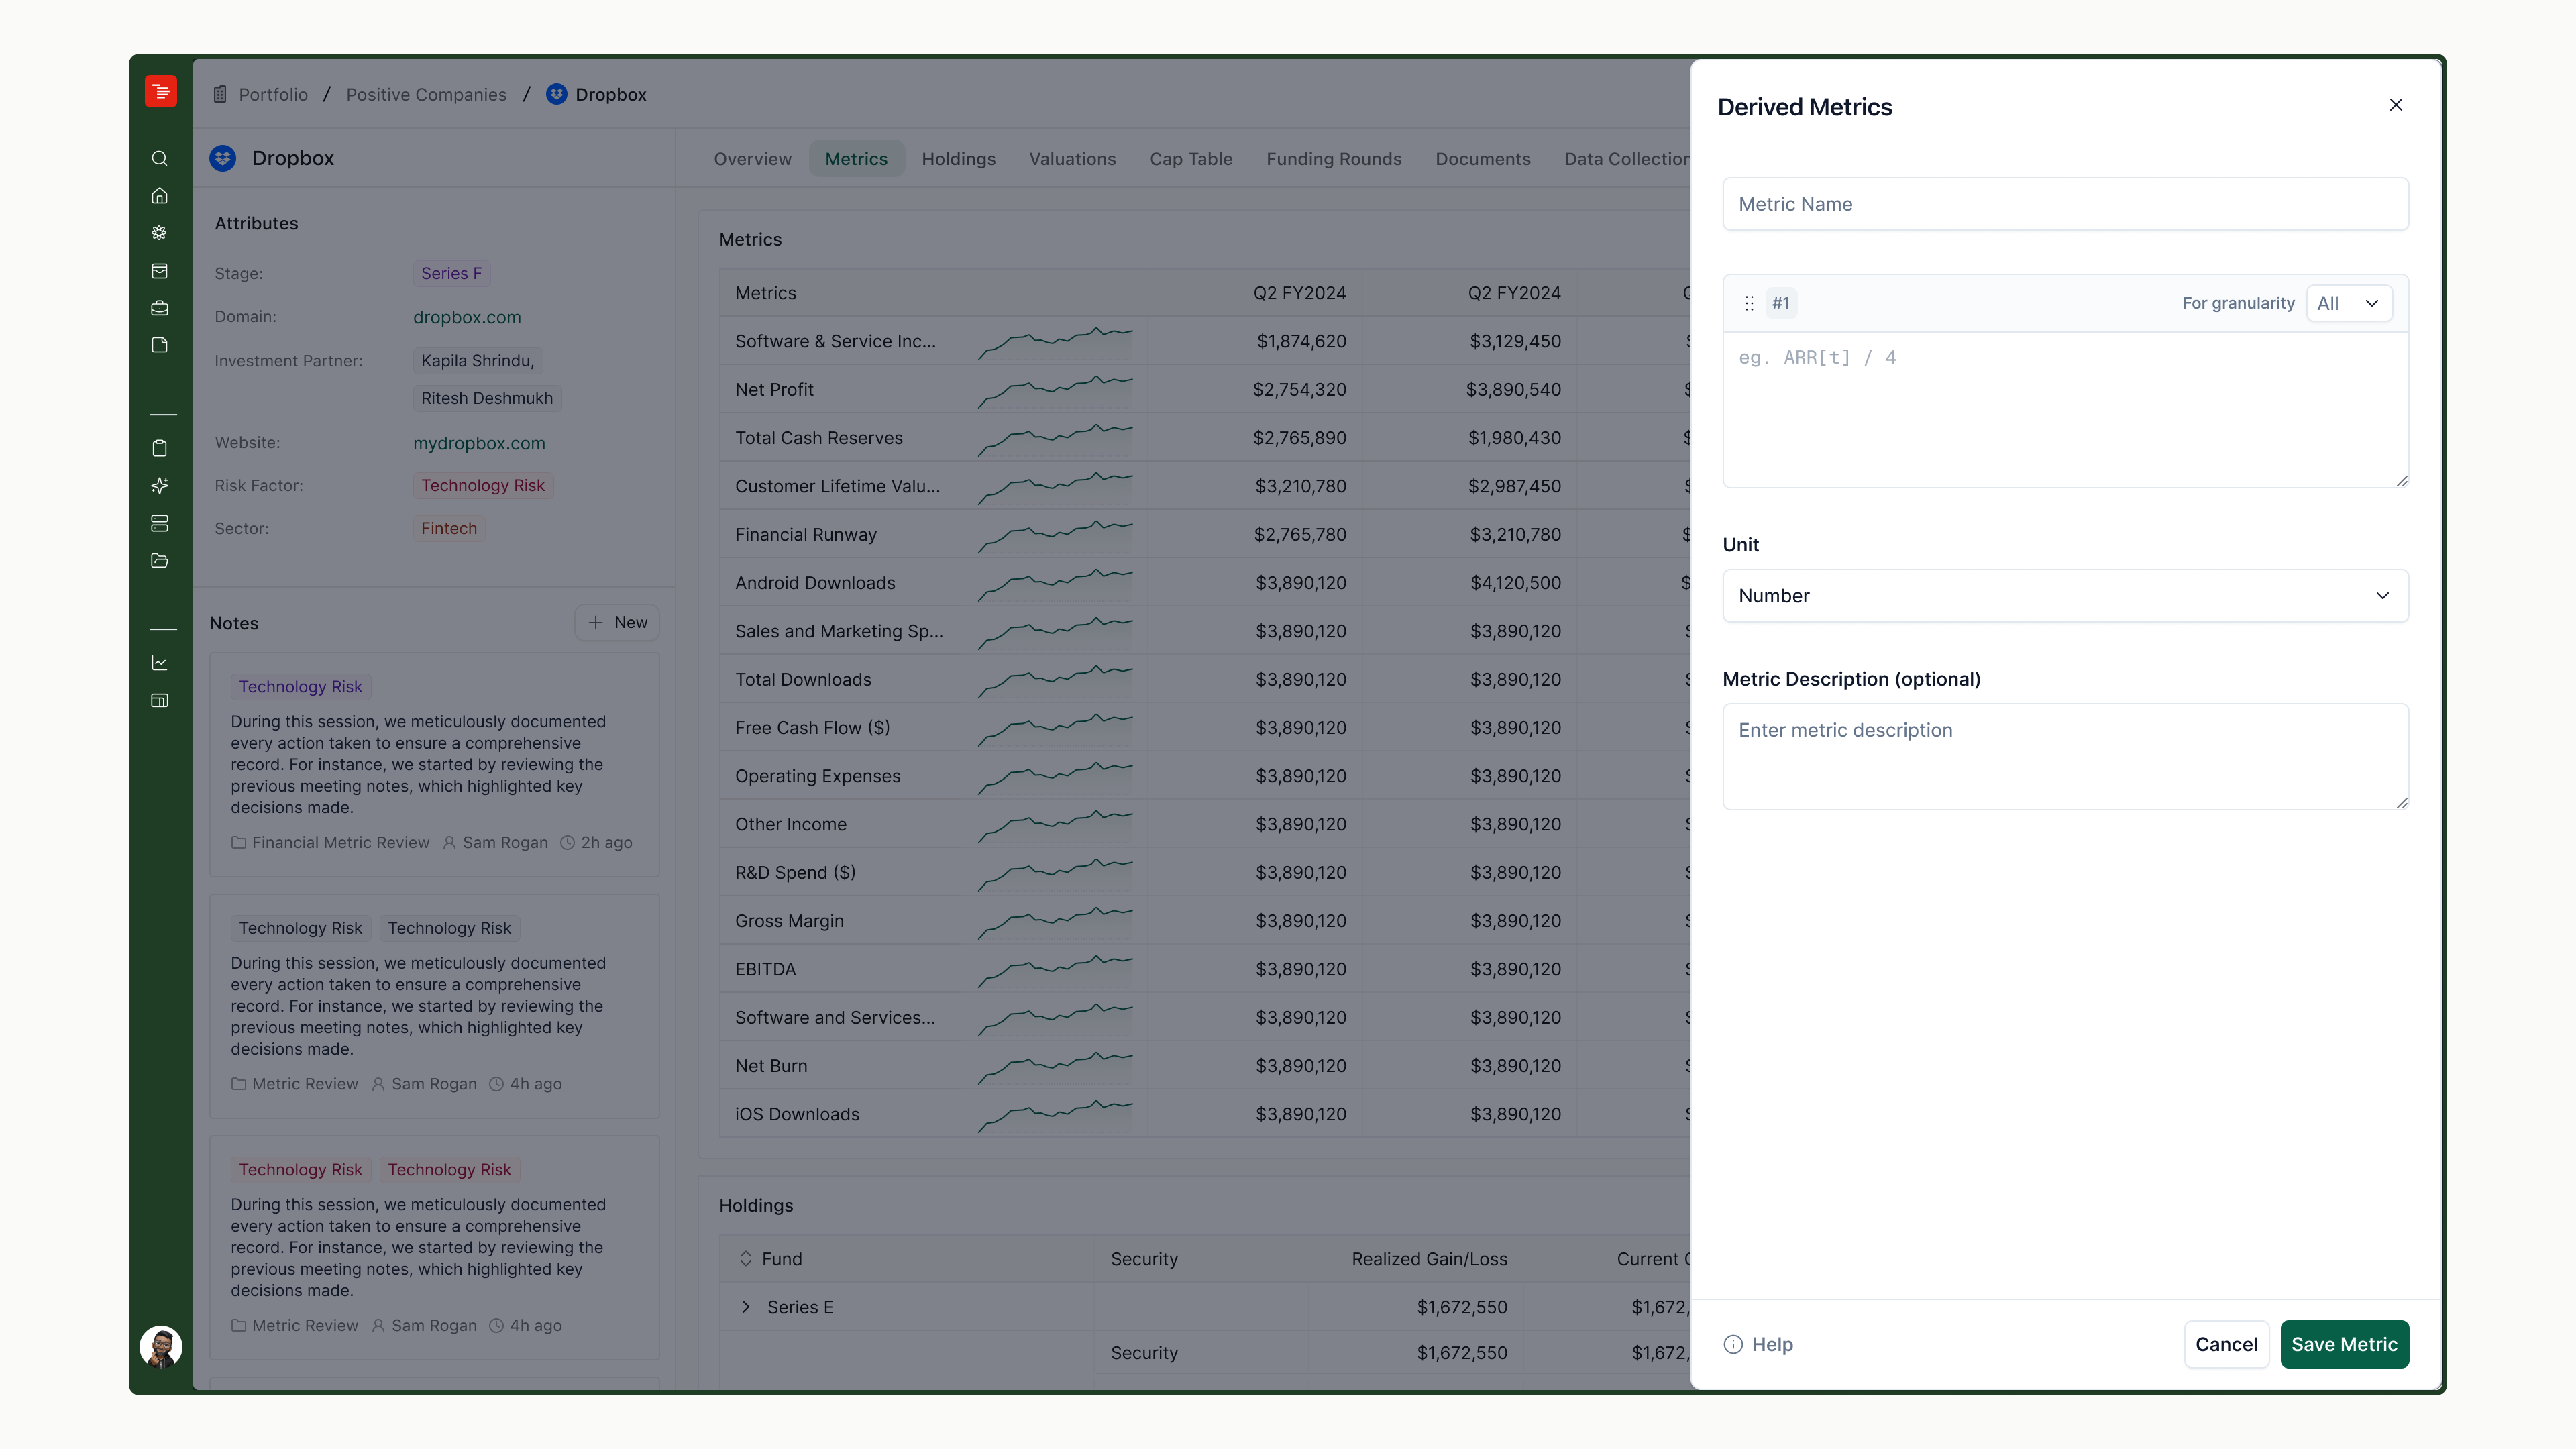Click the Save Metric button
Viewport: 2576px width, 1449px height.
[2344, 1345]
